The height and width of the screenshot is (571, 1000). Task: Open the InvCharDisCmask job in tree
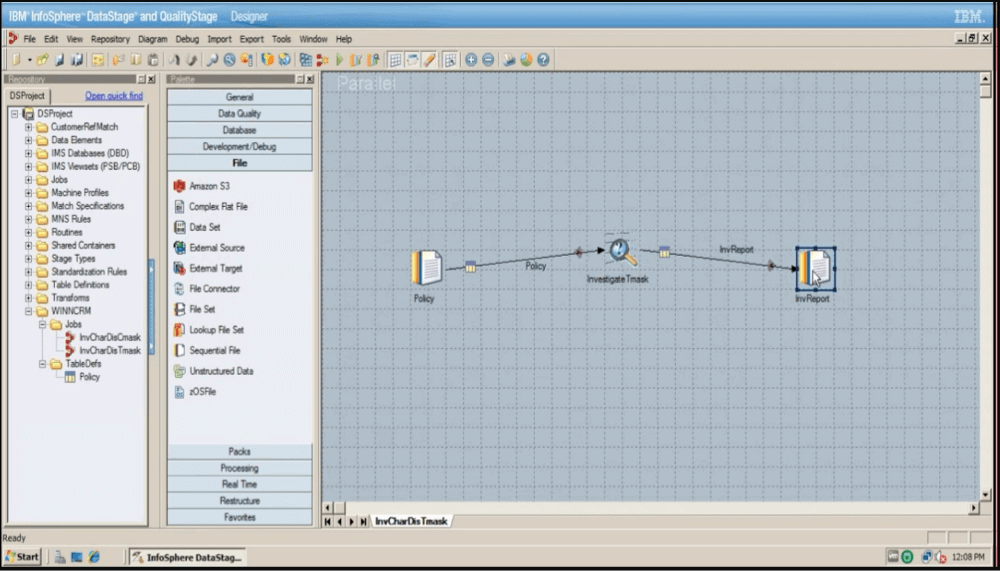tap(109, 338)
